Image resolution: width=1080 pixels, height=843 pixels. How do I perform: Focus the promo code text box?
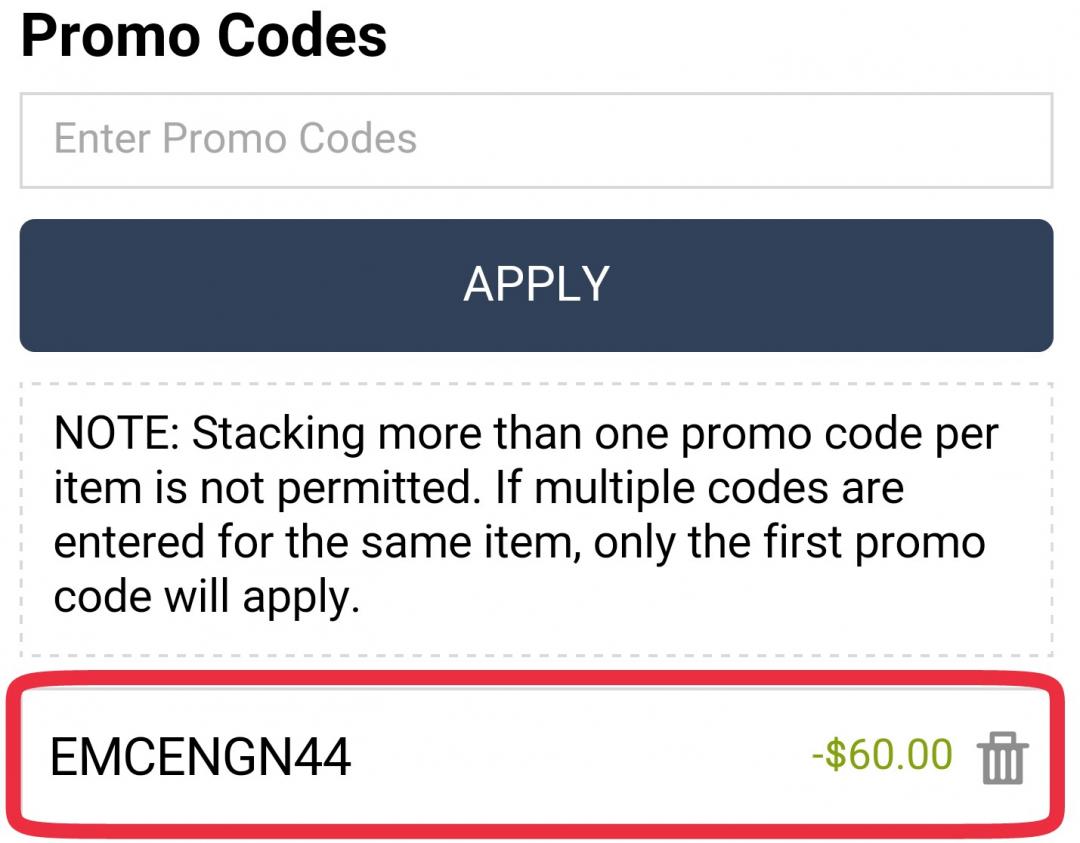(536, 140)
